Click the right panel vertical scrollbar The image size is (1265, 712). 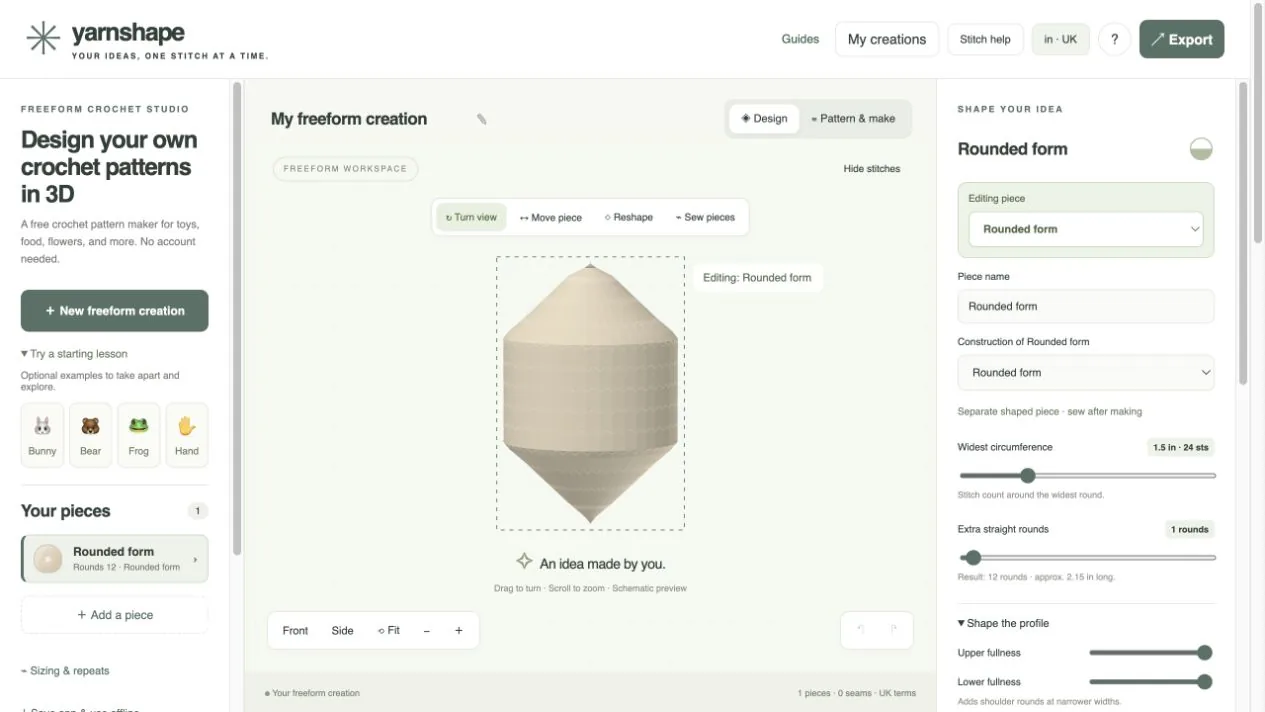click(1243, 234)
